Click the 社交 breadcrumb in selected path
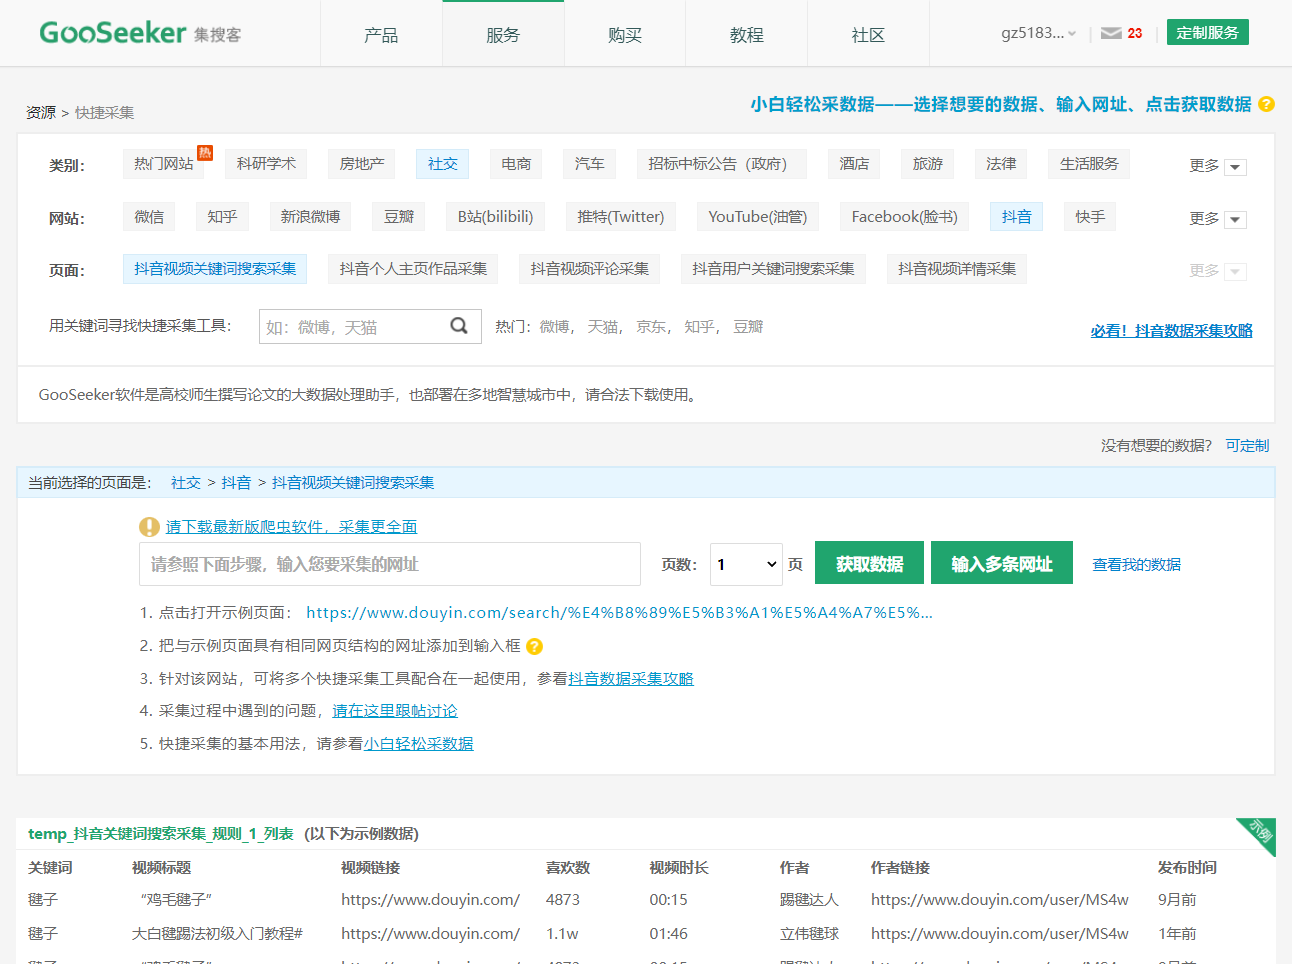 tap(186, 482)
